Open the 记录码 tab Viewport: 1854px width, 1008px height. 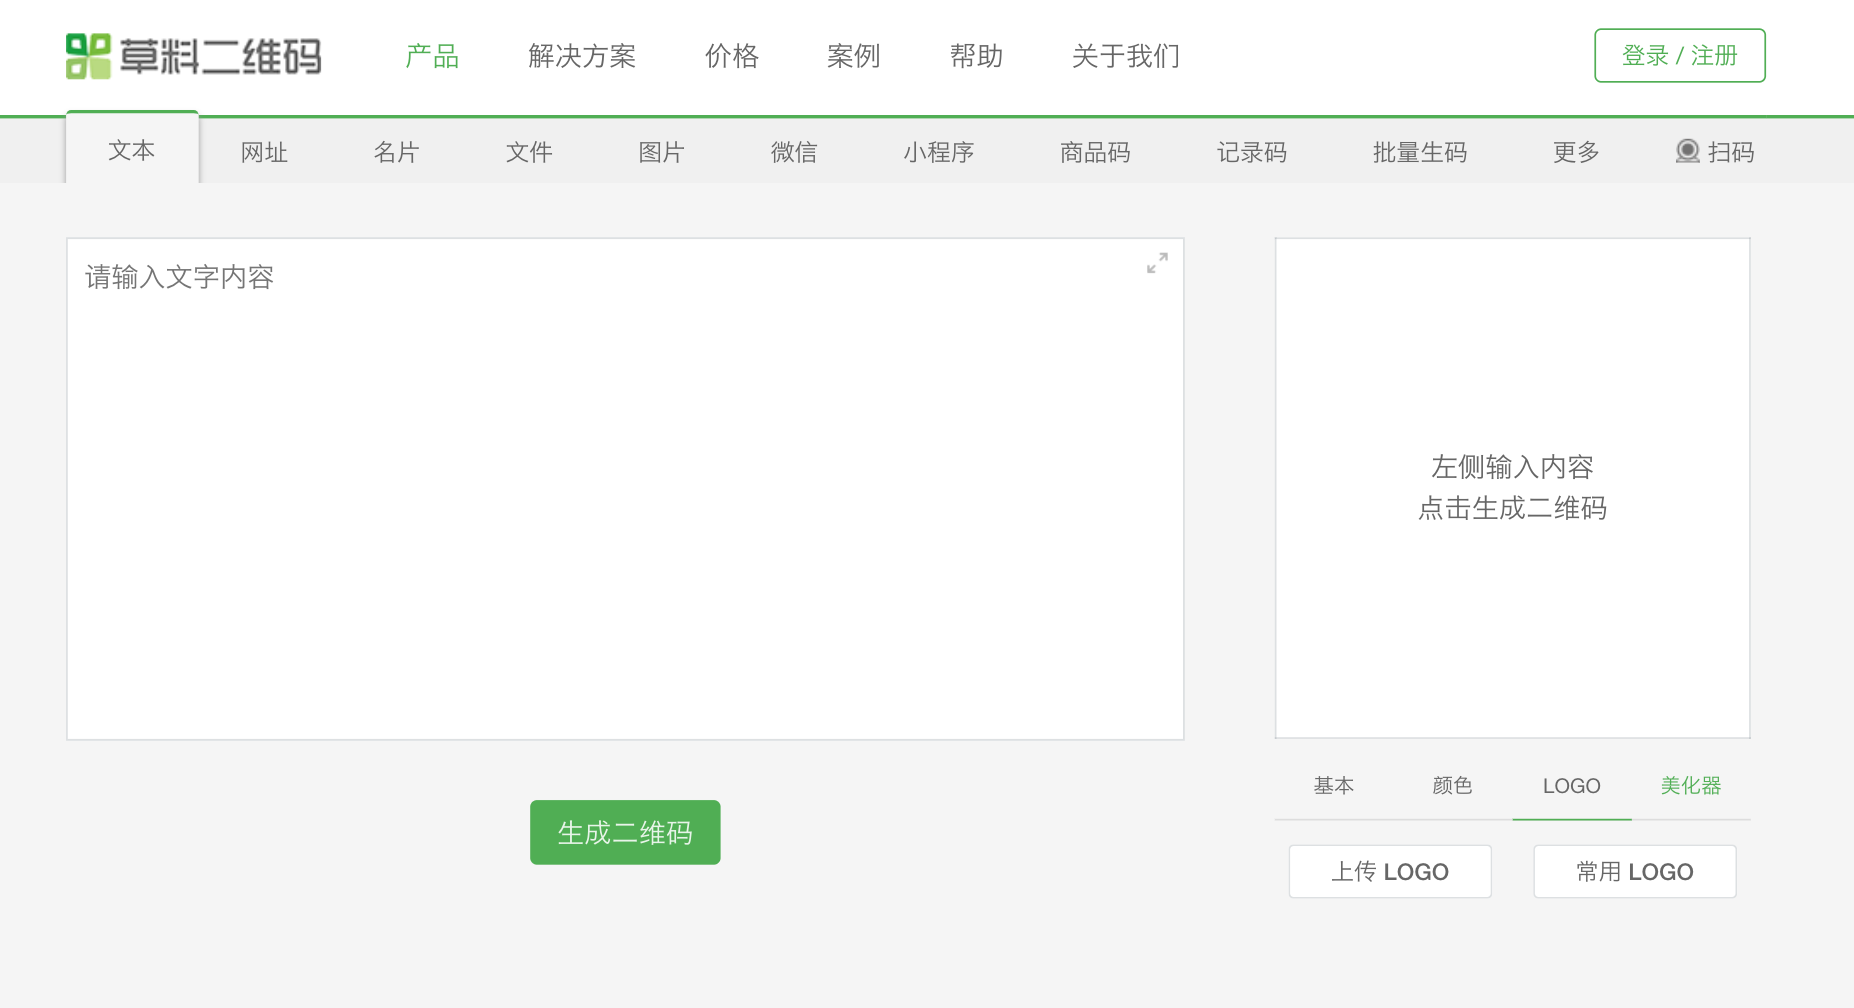pyautogui.click(x=1252, y=152)
